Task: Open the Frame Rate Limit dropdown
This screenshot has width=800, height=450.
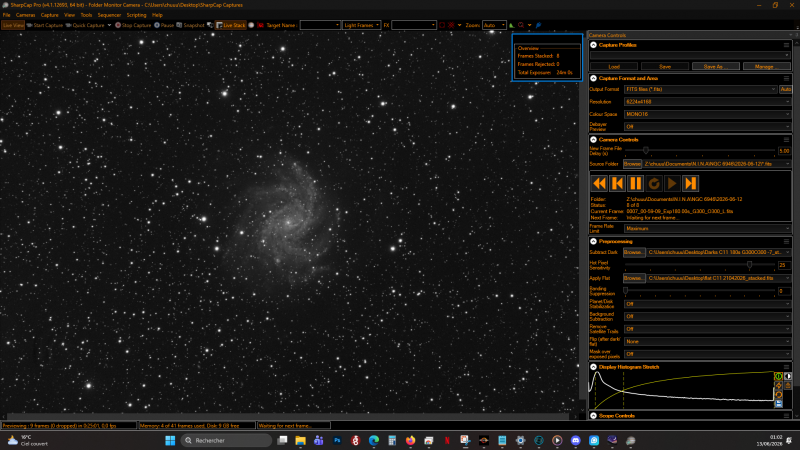Action: (x=708, y=229)
